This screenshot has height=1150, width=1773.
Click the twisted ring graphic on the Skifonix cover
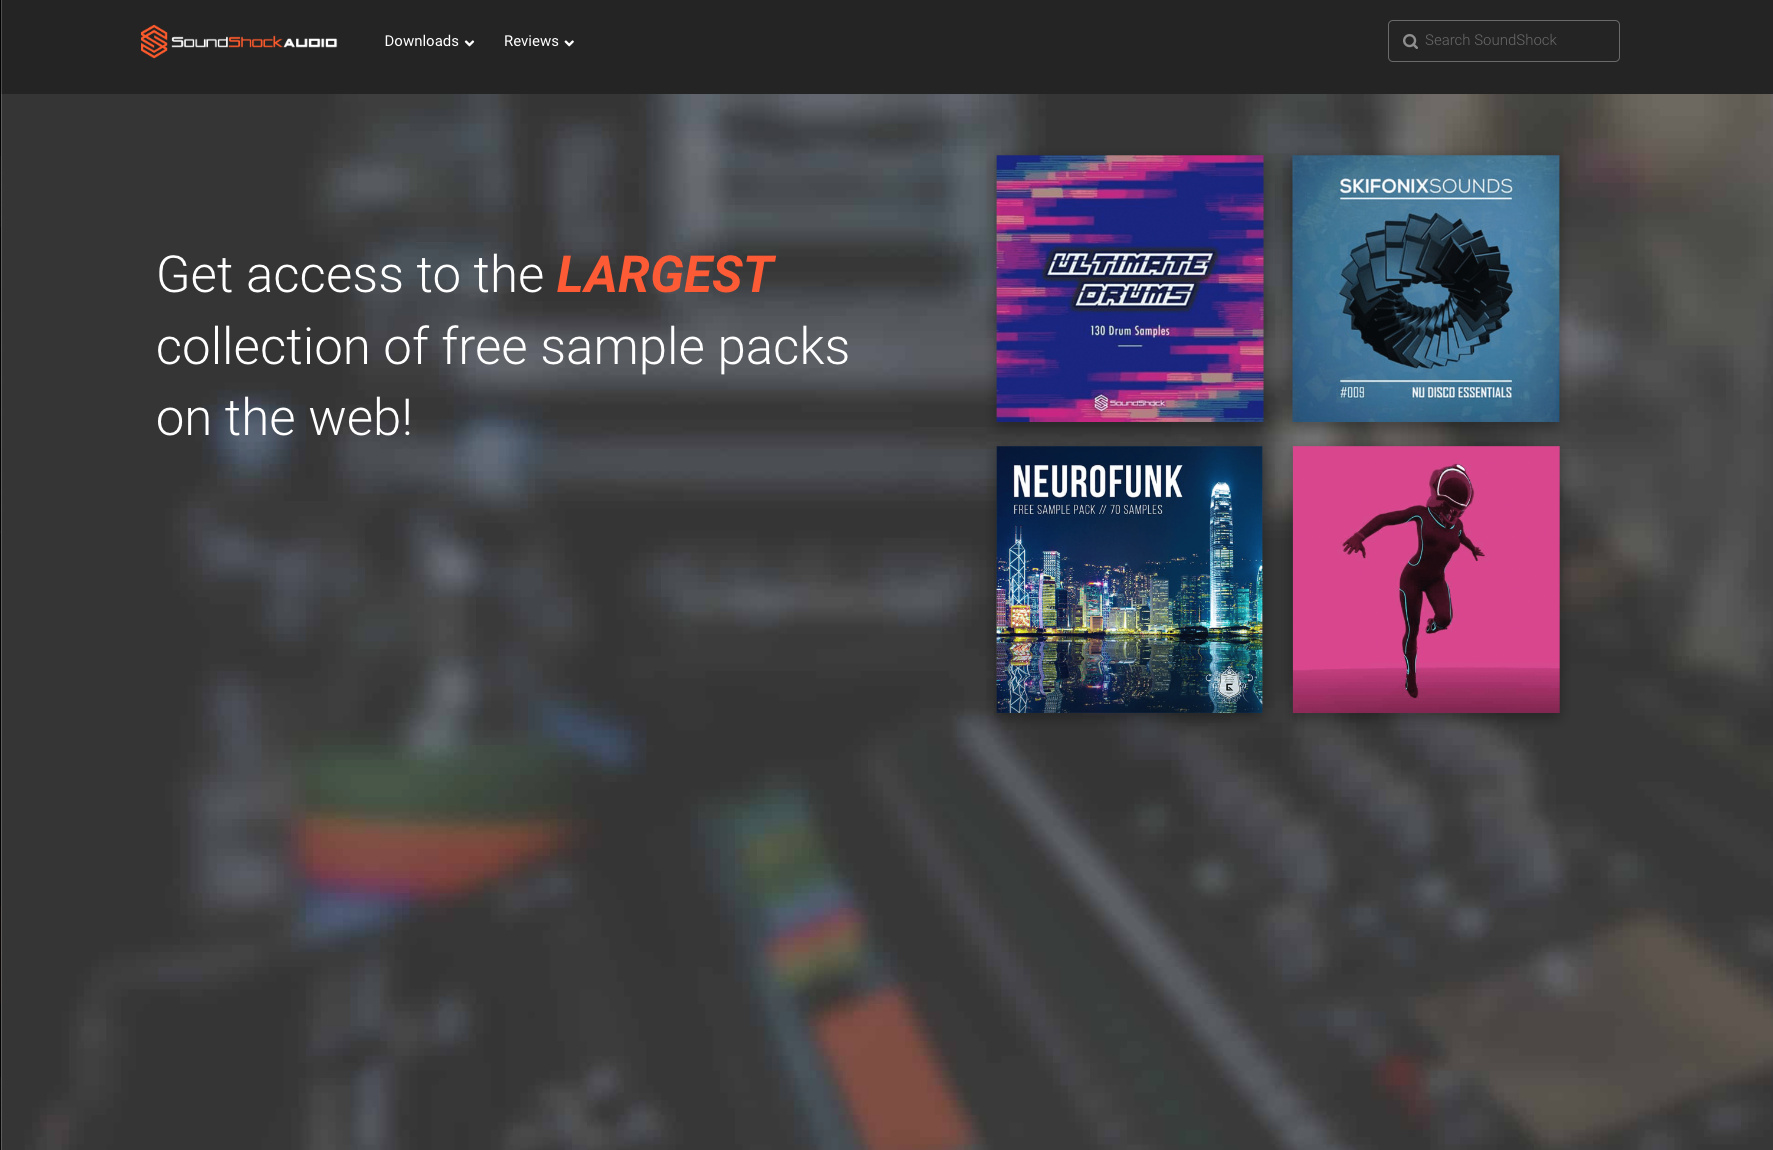1425,291
